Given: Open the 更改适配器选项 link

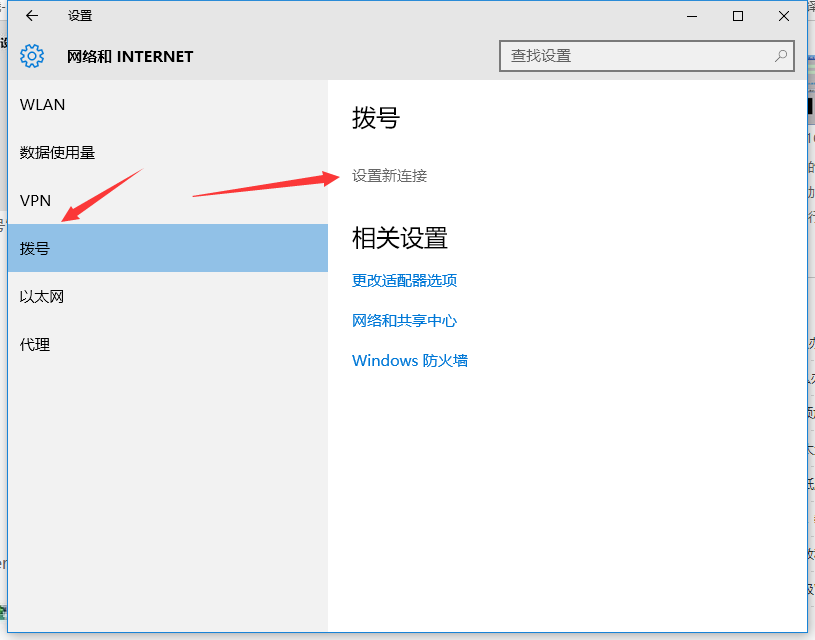Looking at the screenshot, I should (404, 281).
